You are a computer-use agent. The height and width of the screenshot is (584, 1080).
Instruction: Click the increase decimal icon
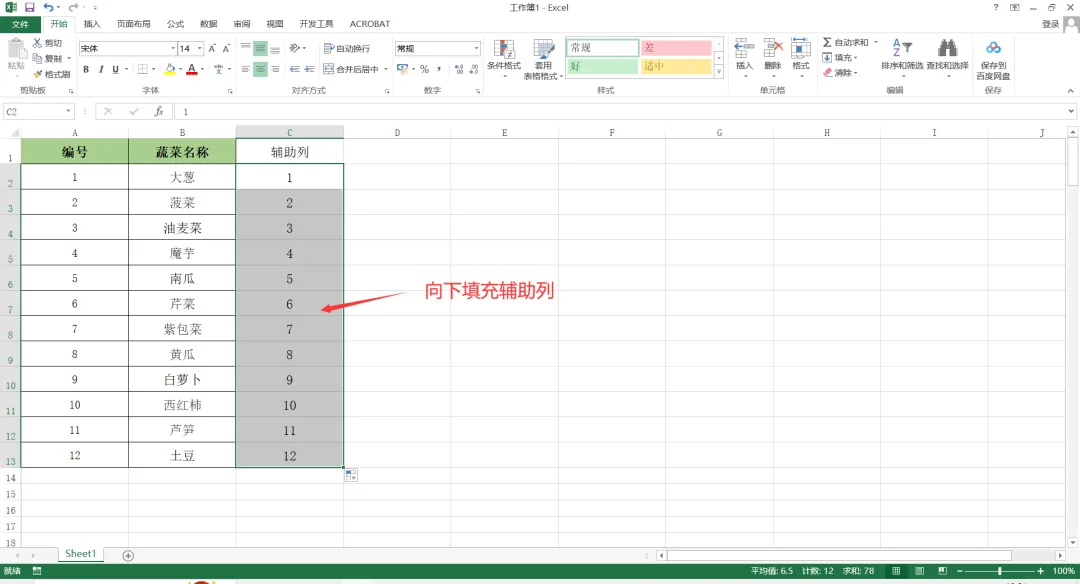click(459, 69)
